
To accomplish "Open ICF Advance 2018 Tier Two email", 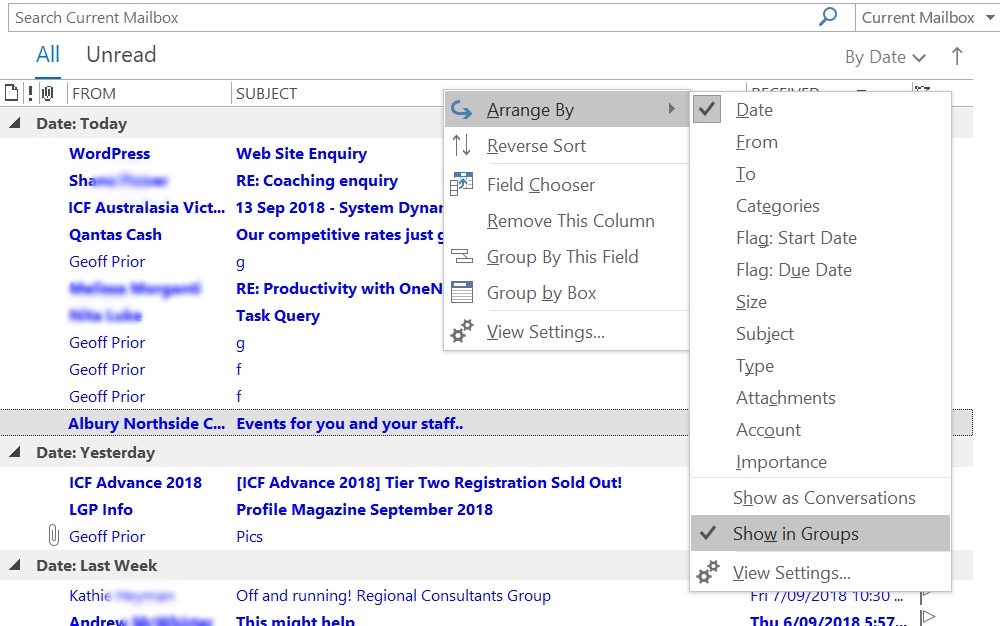I will pos(344,483).
